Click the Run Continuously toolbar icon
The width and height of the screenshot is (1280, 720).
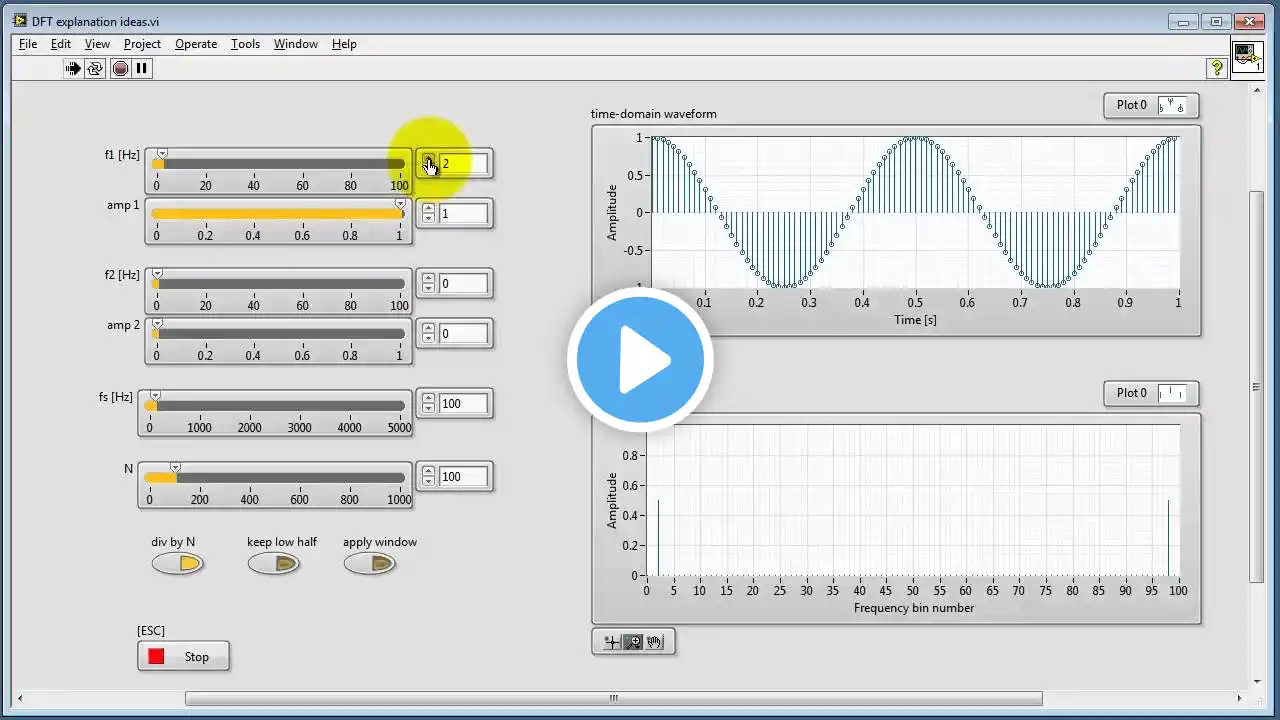pyautogui.click(x=95, y=68)
